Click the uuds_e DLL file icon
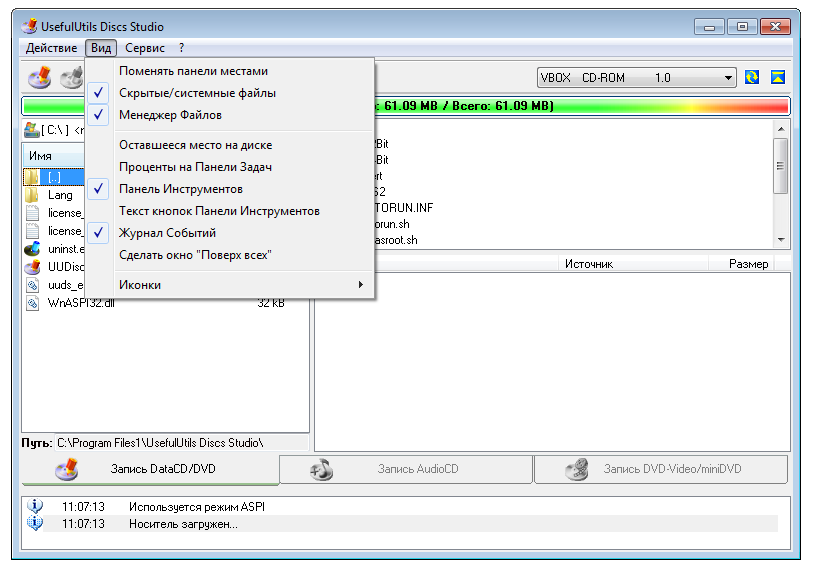Screen dimensions: 817x571 (32, 285)
